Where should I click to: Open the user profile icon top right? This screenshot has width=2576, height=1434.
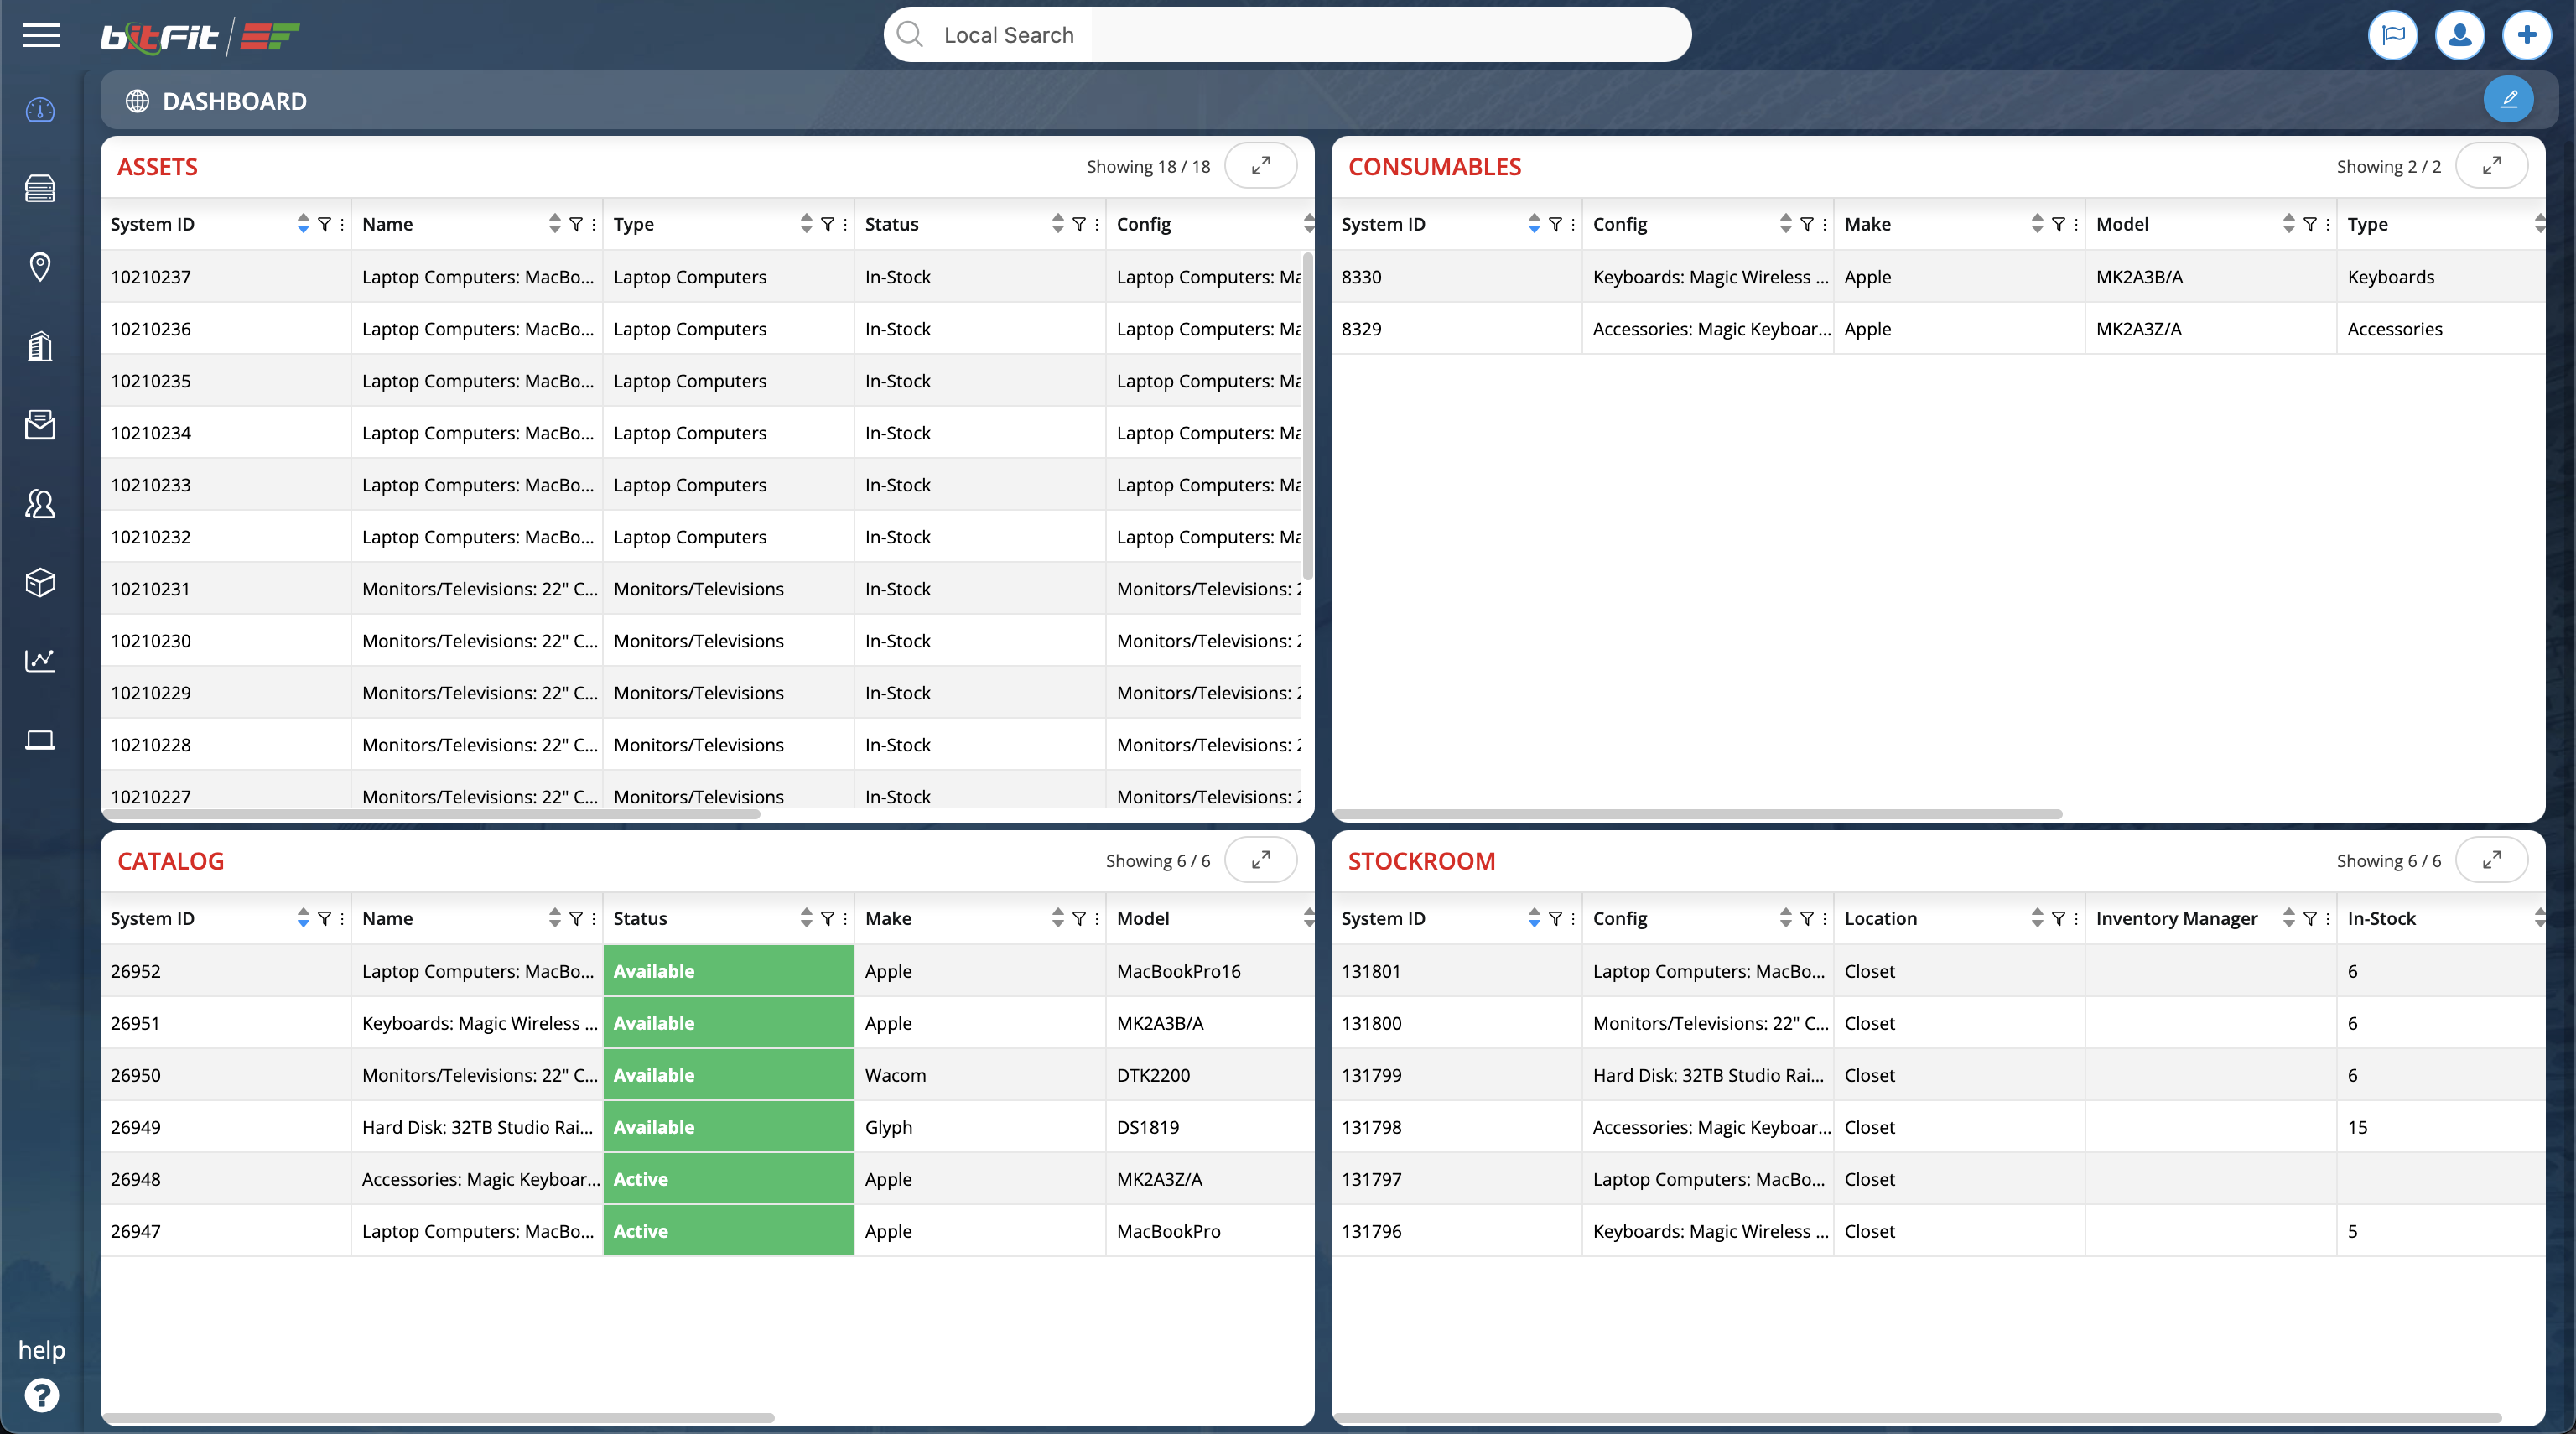coord(2460,35)
